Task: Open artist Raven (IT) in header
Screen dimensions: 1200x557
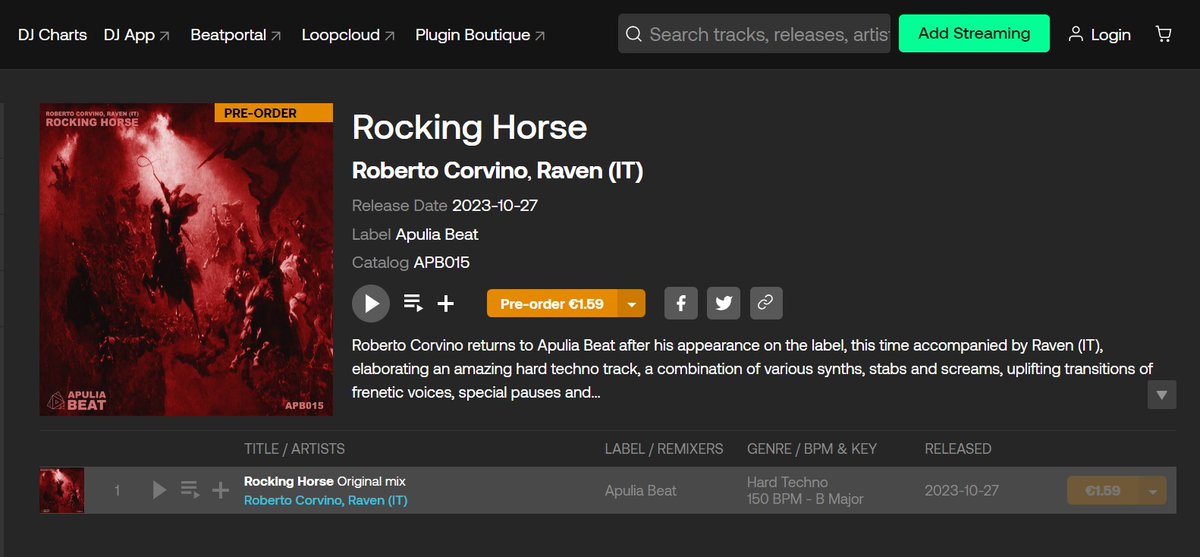Action: pyautogui.click(x=590, y=171)
